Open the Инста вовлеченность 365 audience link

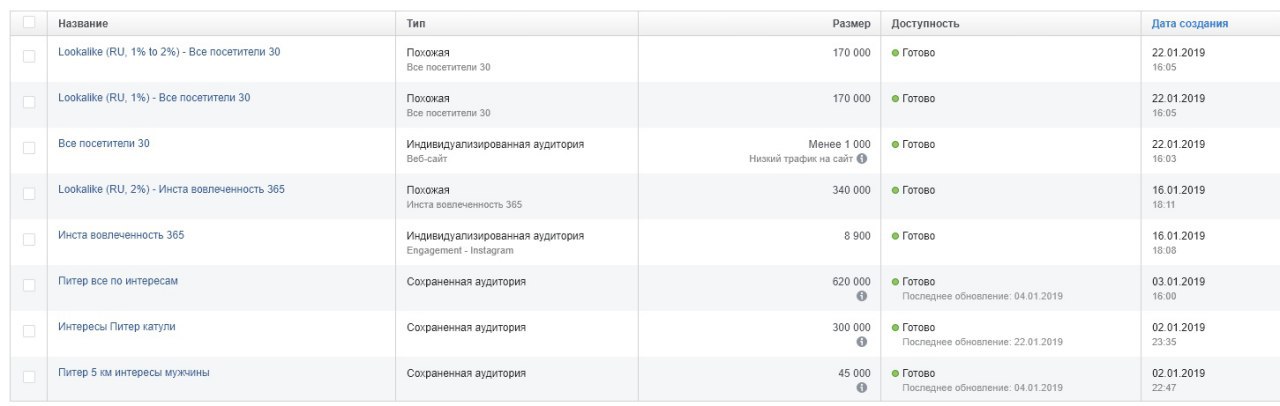pos(121,235)
